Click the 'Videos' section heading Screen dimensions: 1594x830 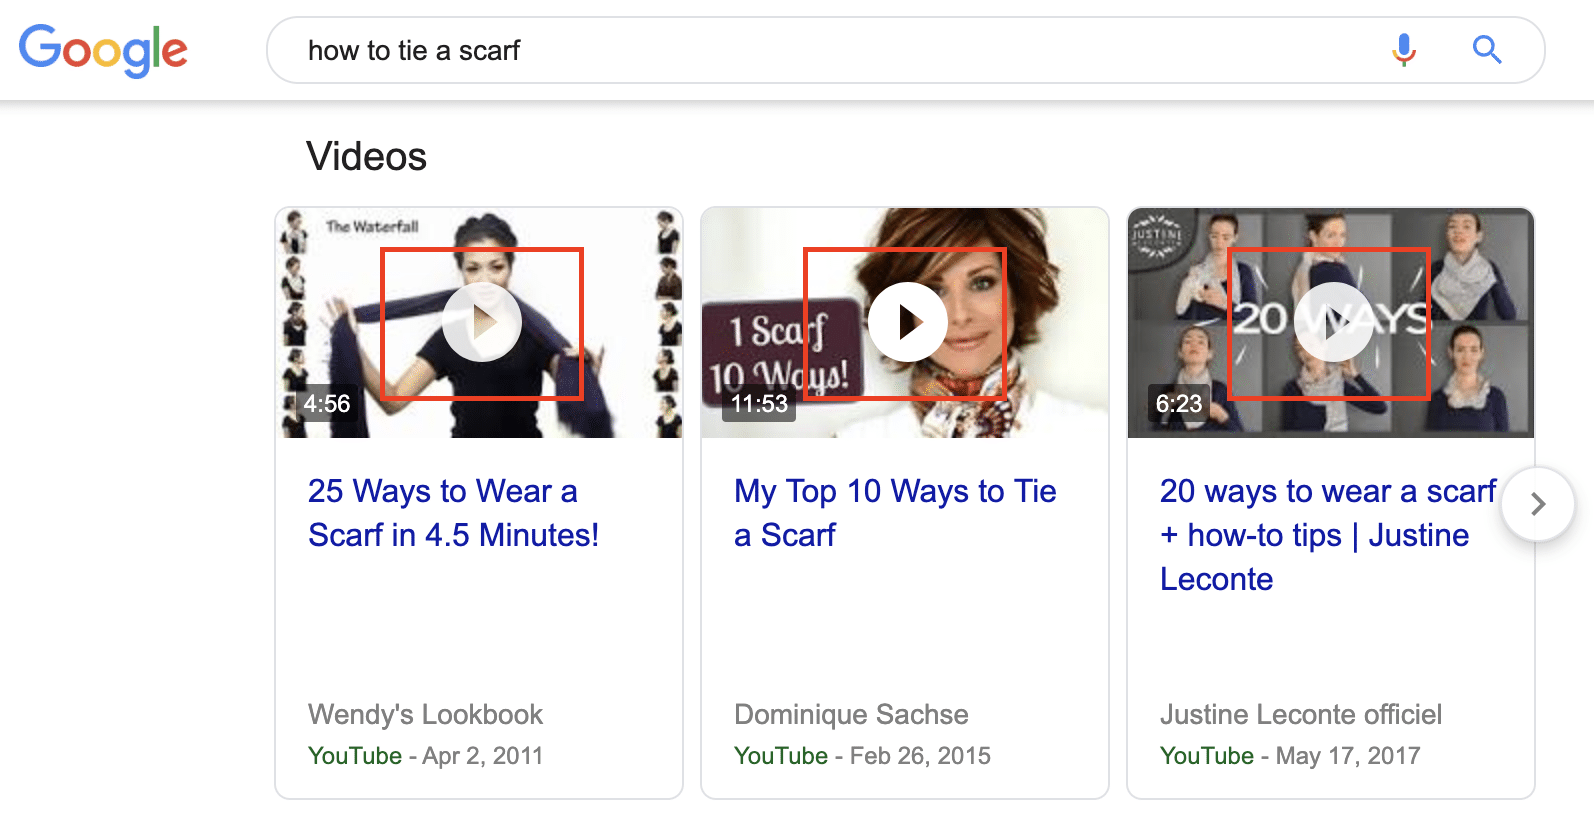click(x=366, y=156)
